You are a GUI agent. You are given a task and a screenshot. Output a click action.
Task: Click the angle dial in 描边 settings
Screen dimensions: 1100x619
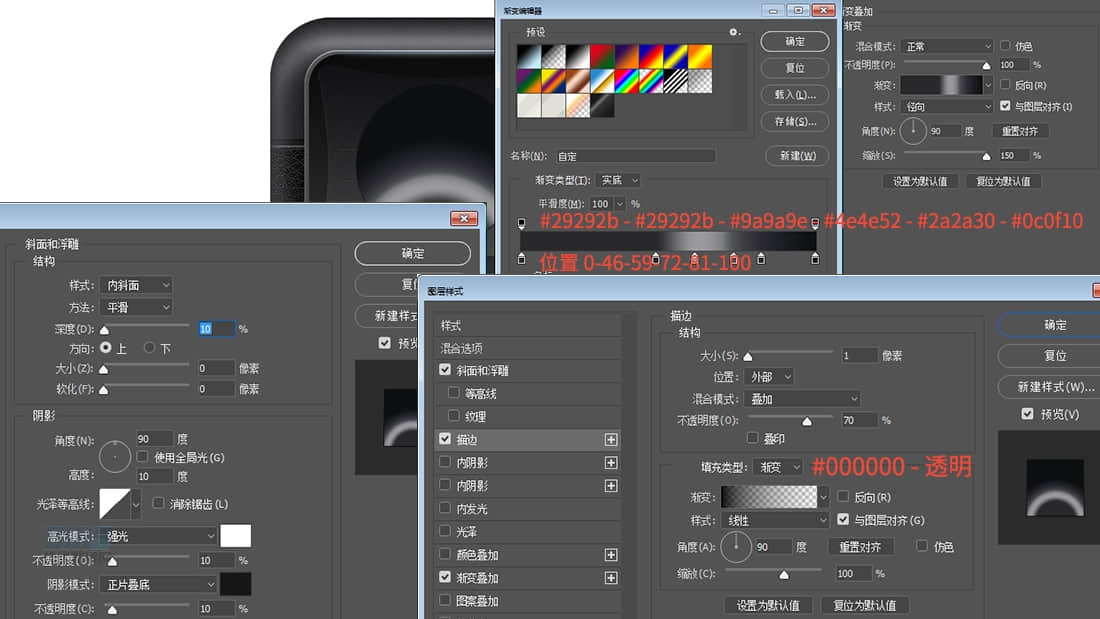(x=736, y=547)
